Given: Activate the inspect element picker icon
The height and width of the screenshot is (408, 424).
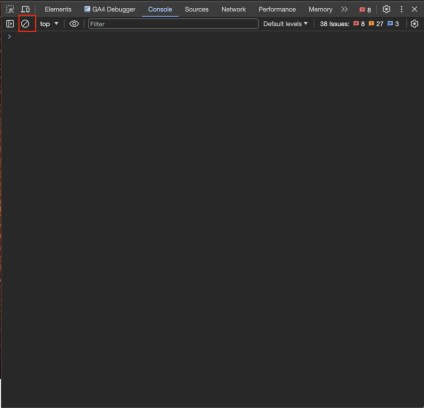Looking at the screenshot, I should point(10,9).
